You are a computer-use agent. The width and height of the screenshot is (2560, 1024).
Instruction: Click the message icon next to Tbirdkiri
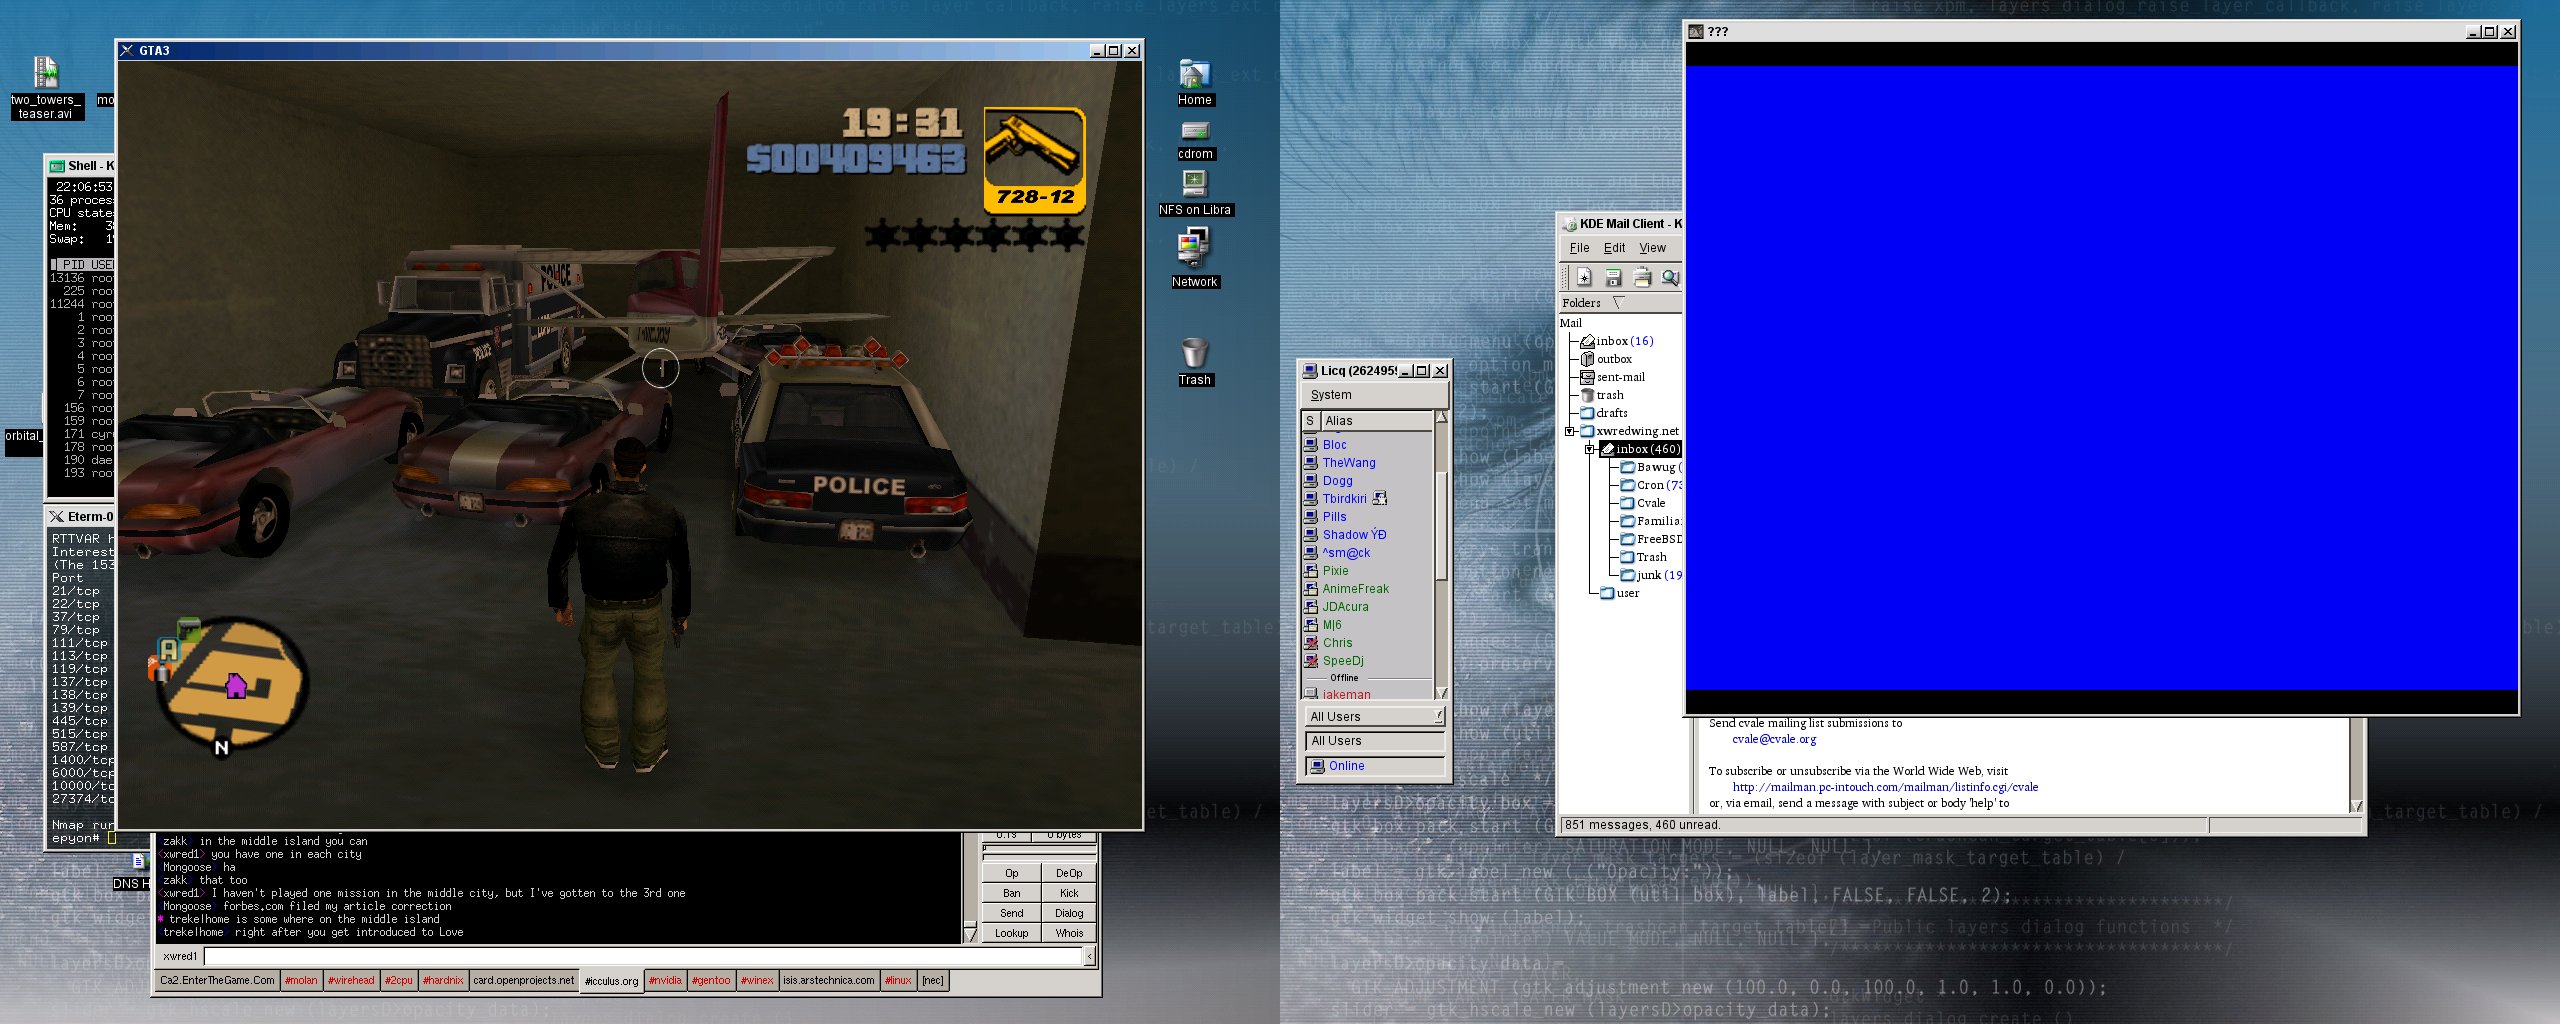pos(1380,498)
